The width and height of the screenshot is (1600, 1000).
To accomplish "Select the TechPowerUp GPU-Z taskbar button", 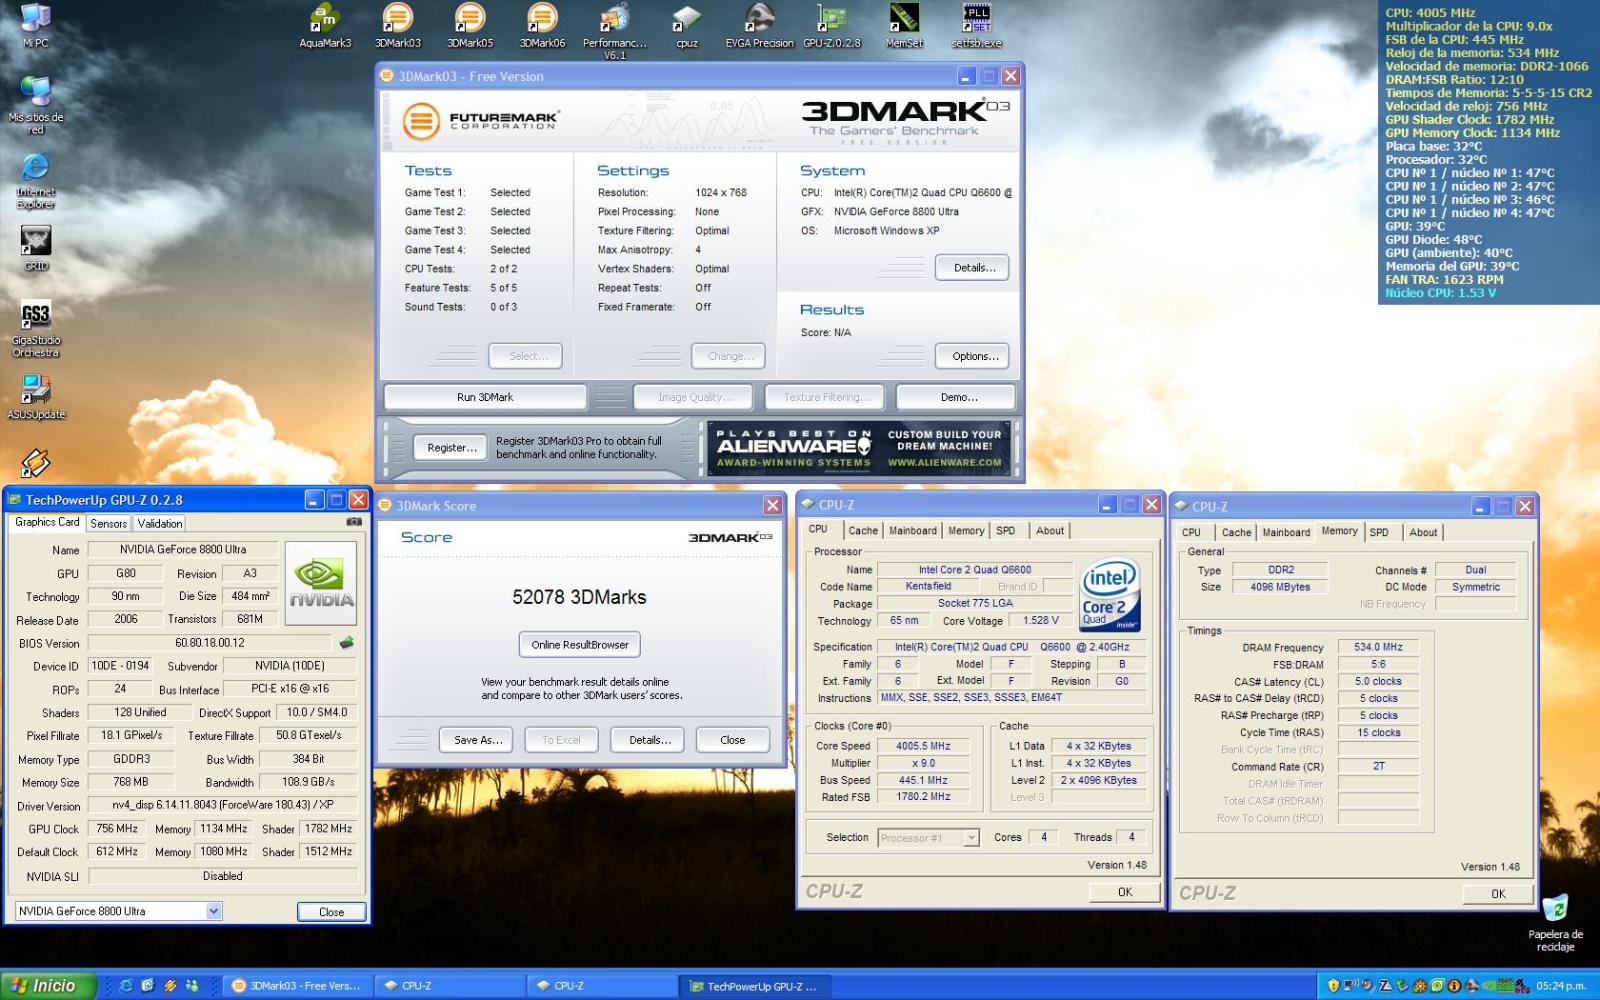I will 754,987.
